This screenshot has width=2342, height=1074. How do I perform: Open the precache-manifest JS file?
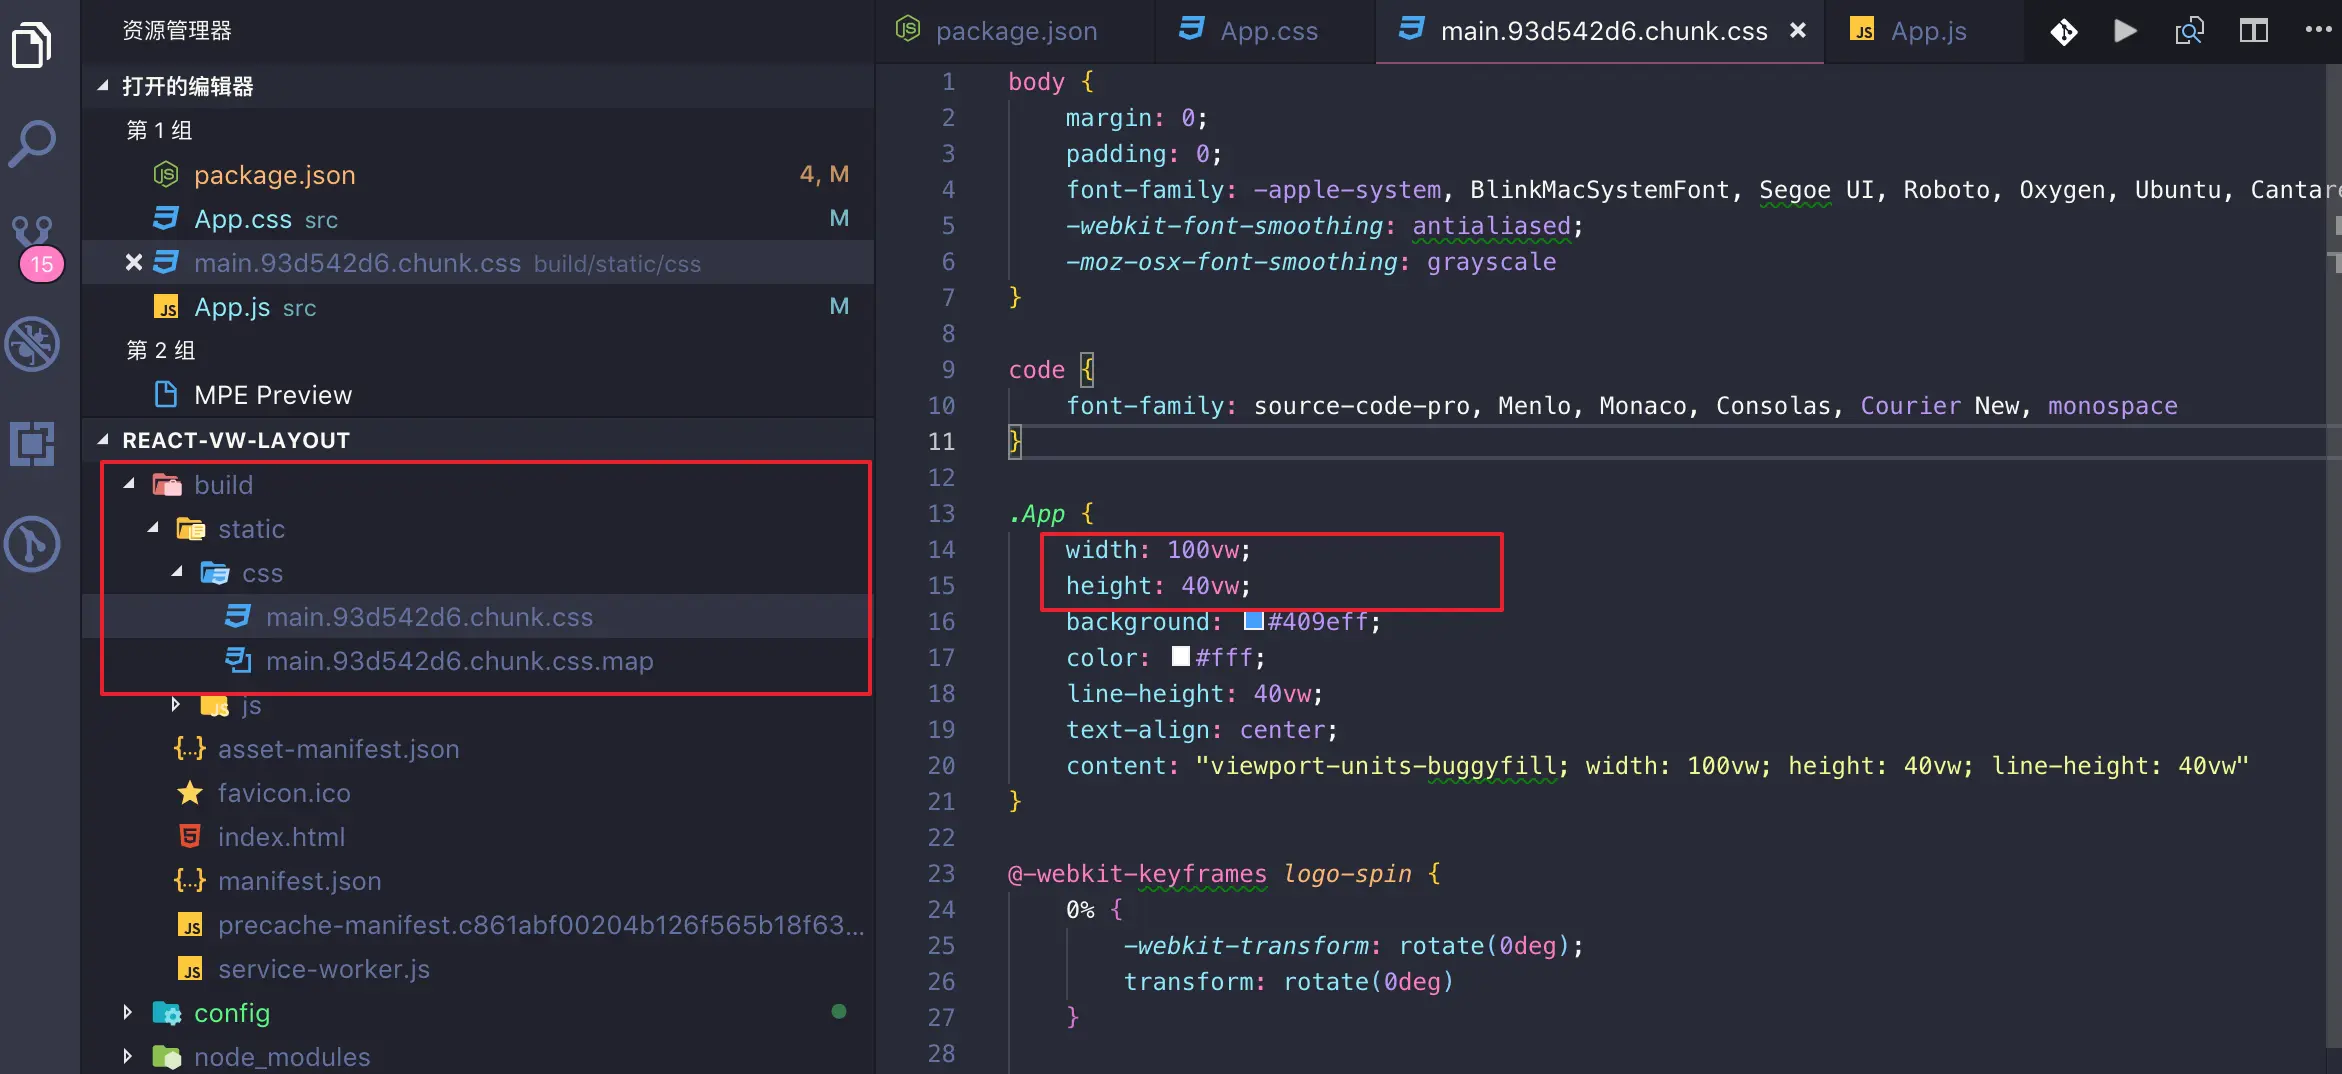pos(478,924)
